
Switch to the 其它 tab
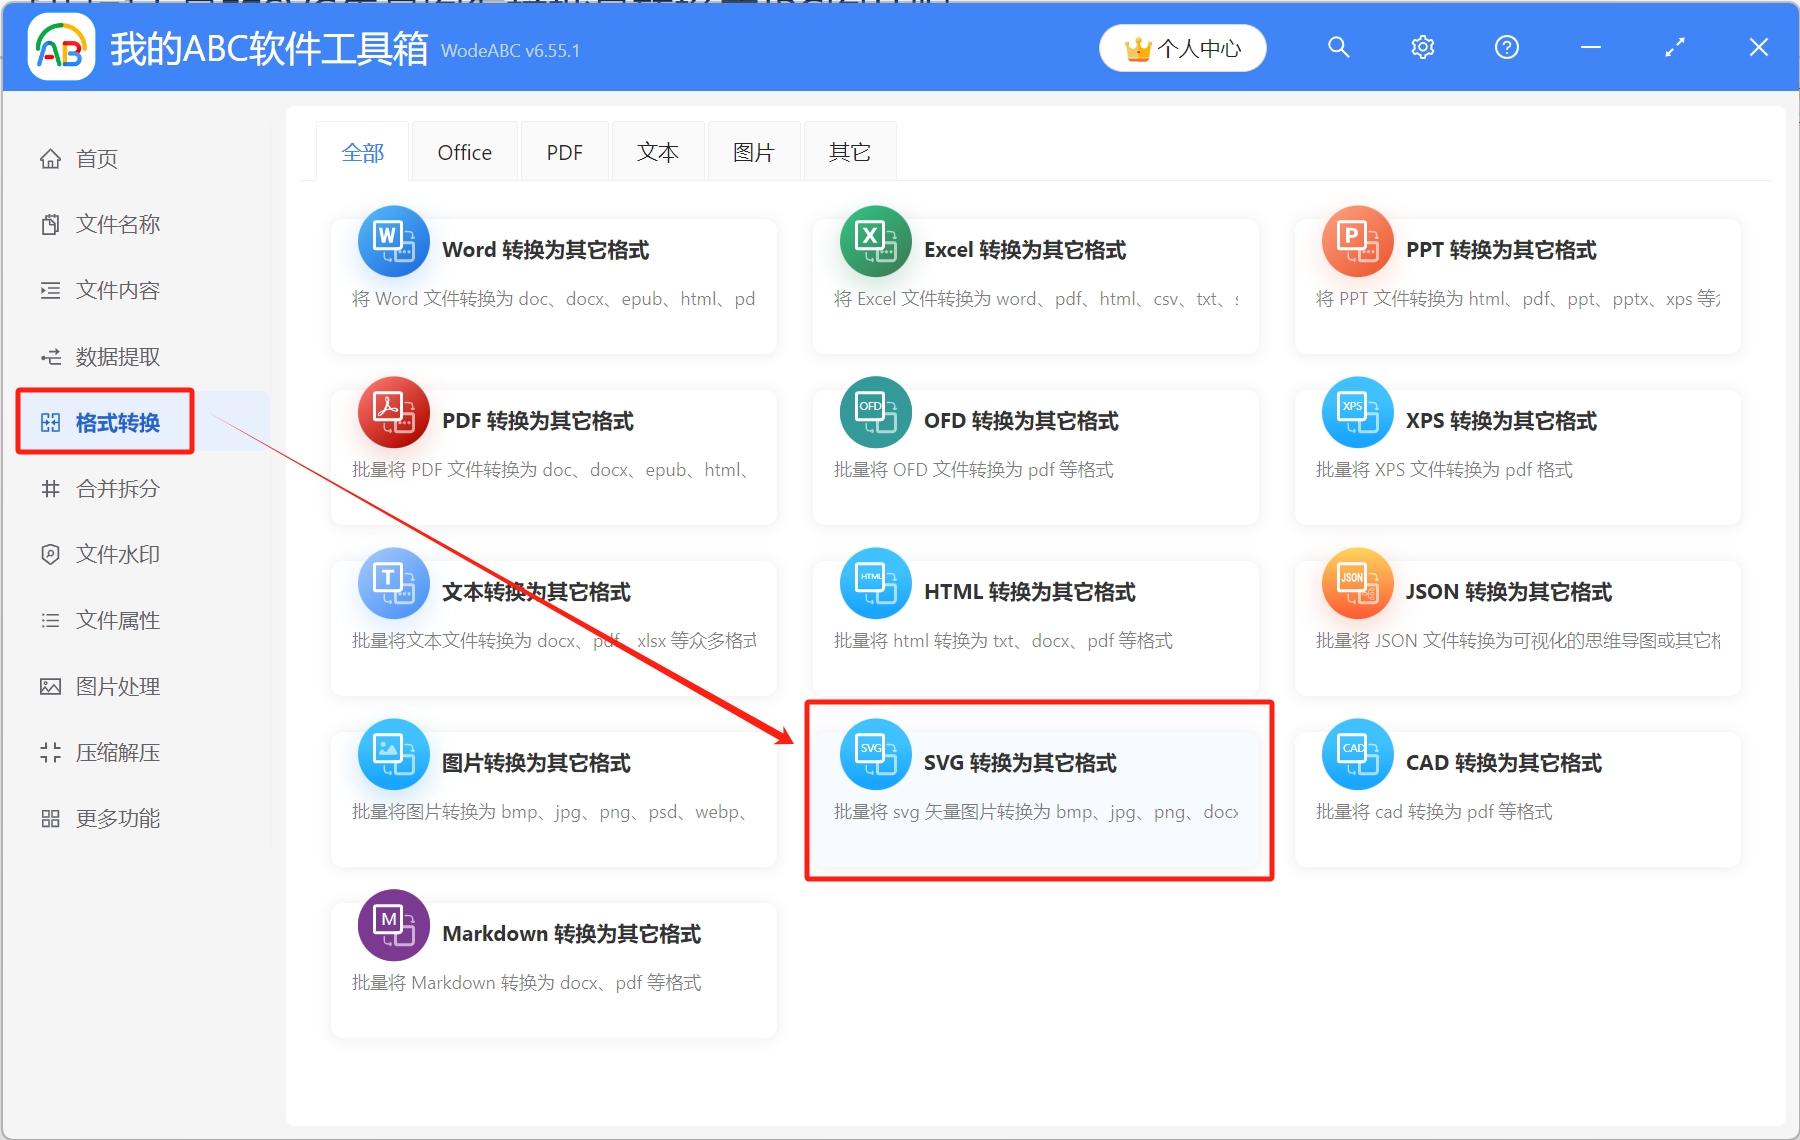tap(848, 151)
